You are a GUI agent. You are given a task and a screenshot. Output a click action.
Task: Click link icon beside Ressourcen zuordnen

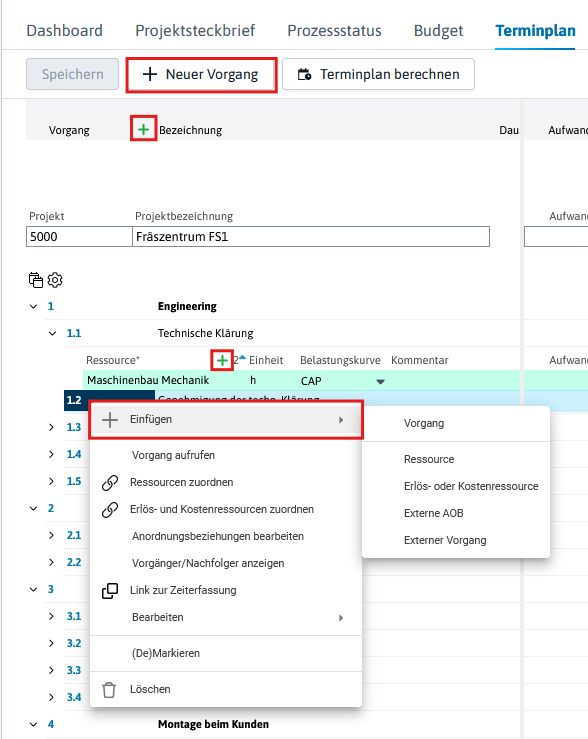click(110, 483)
